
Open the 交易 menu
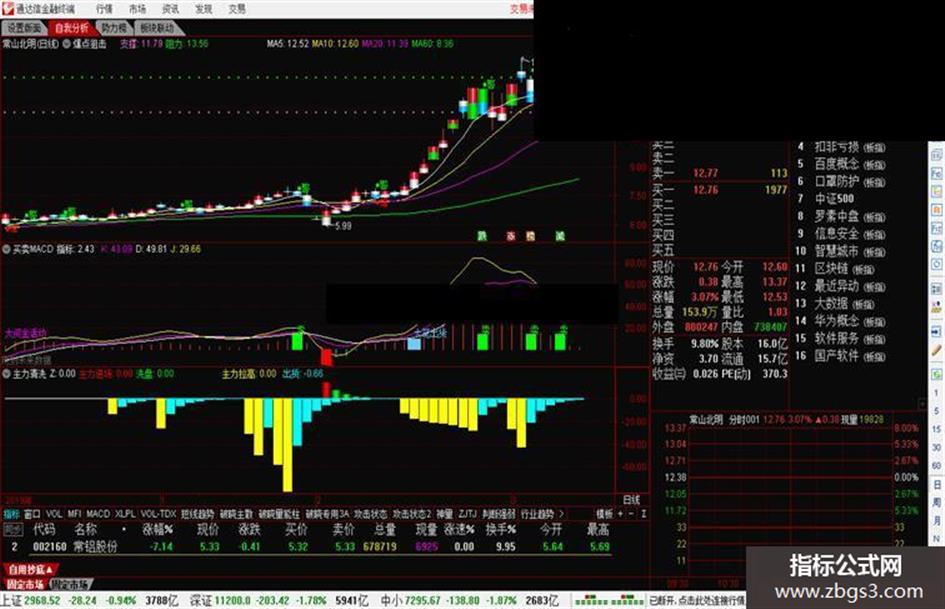[x=237, y=9]
